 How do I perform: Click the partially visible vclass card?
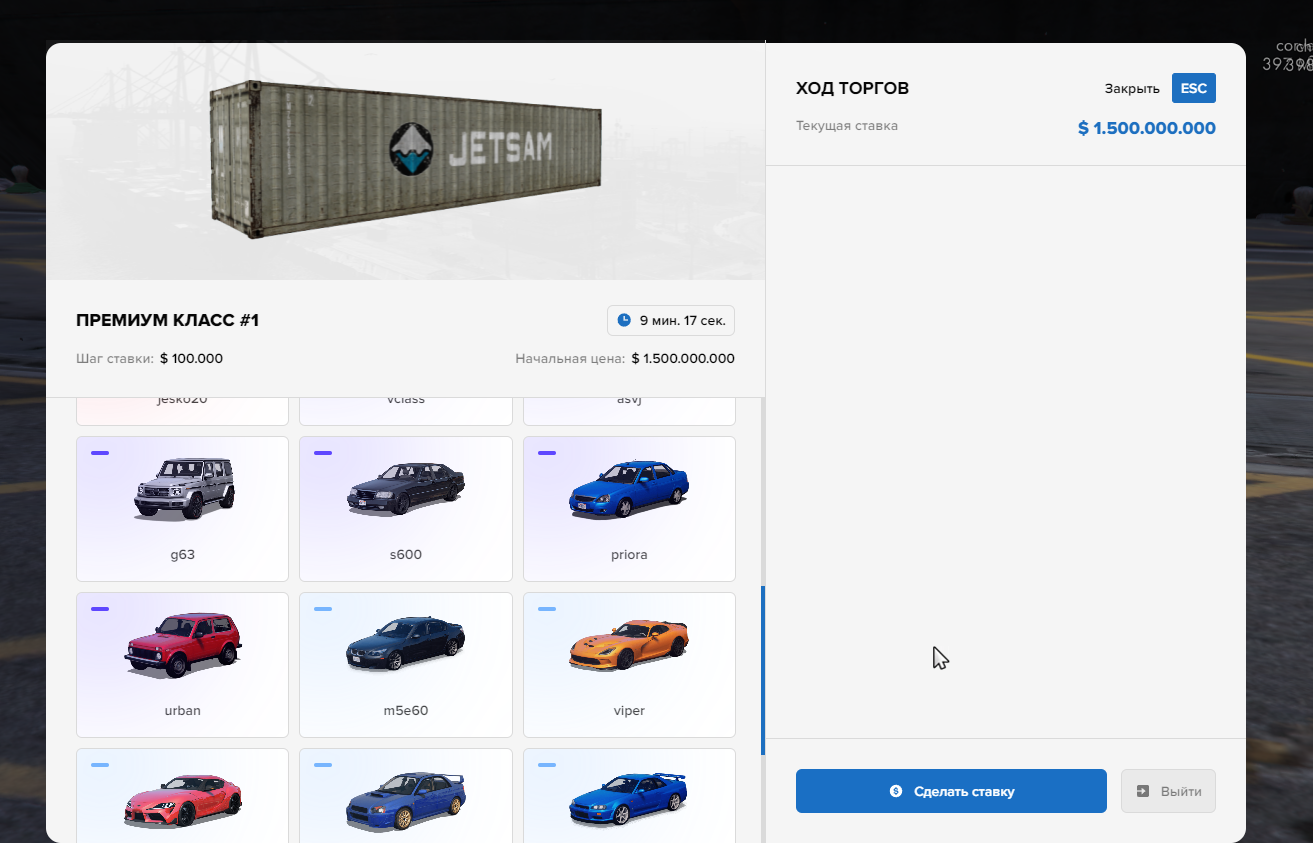tap(406, 411)
